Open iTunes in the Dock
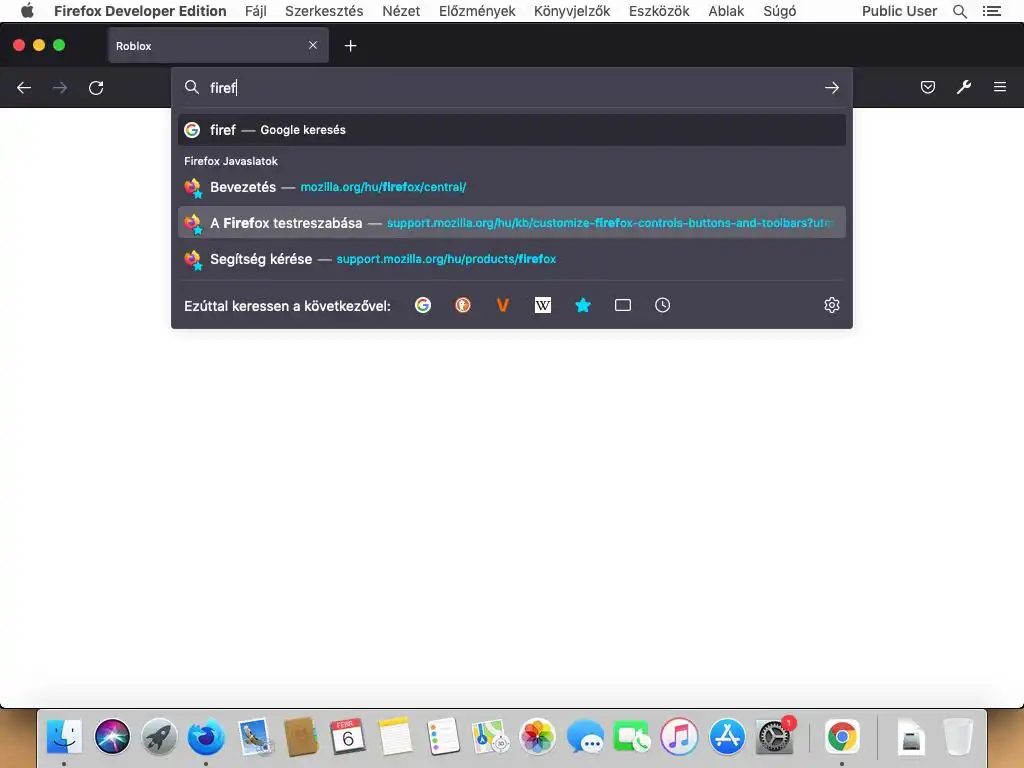This screenshot has width=1024, height=768. coord(679,737)
